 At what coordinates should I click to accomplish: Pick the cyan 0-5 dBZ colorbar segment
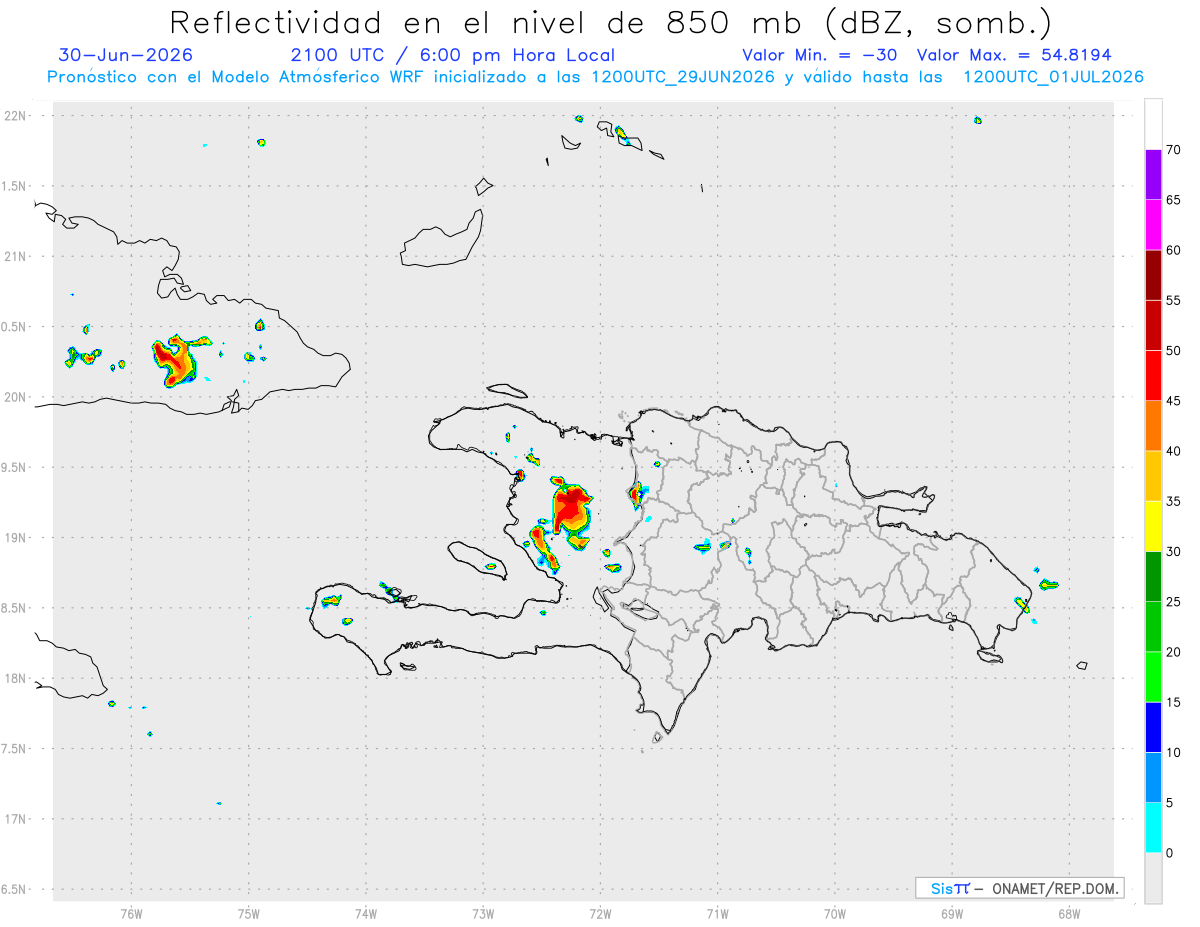pyautogui.click(x=1153, y=828)
